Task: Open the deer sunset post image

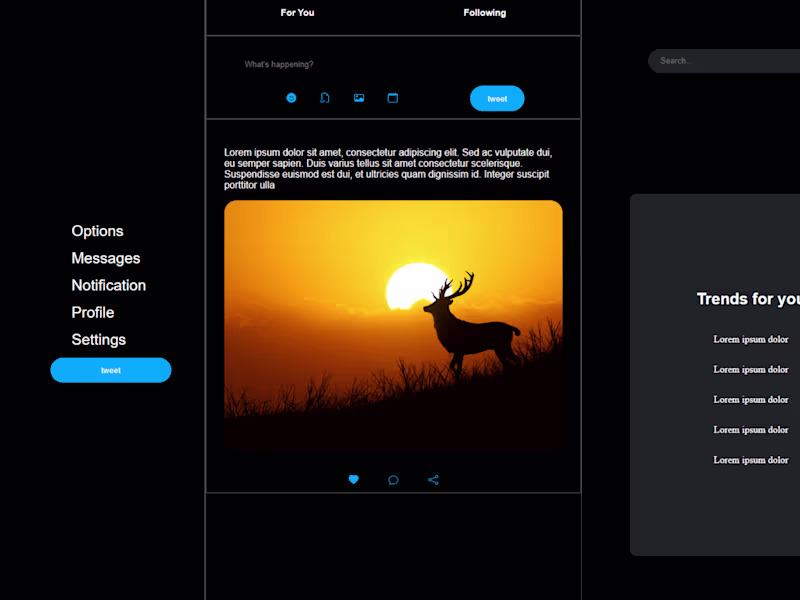Action: tap(393, 326)
